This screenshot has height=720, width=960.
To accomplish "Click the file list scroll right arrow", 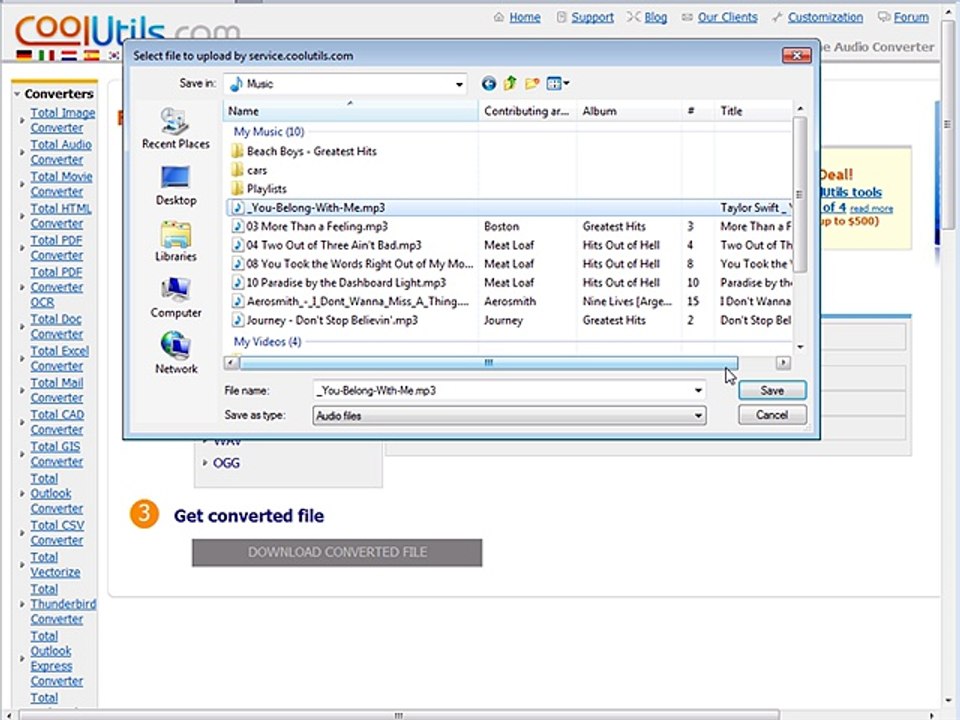I will 783,363.
